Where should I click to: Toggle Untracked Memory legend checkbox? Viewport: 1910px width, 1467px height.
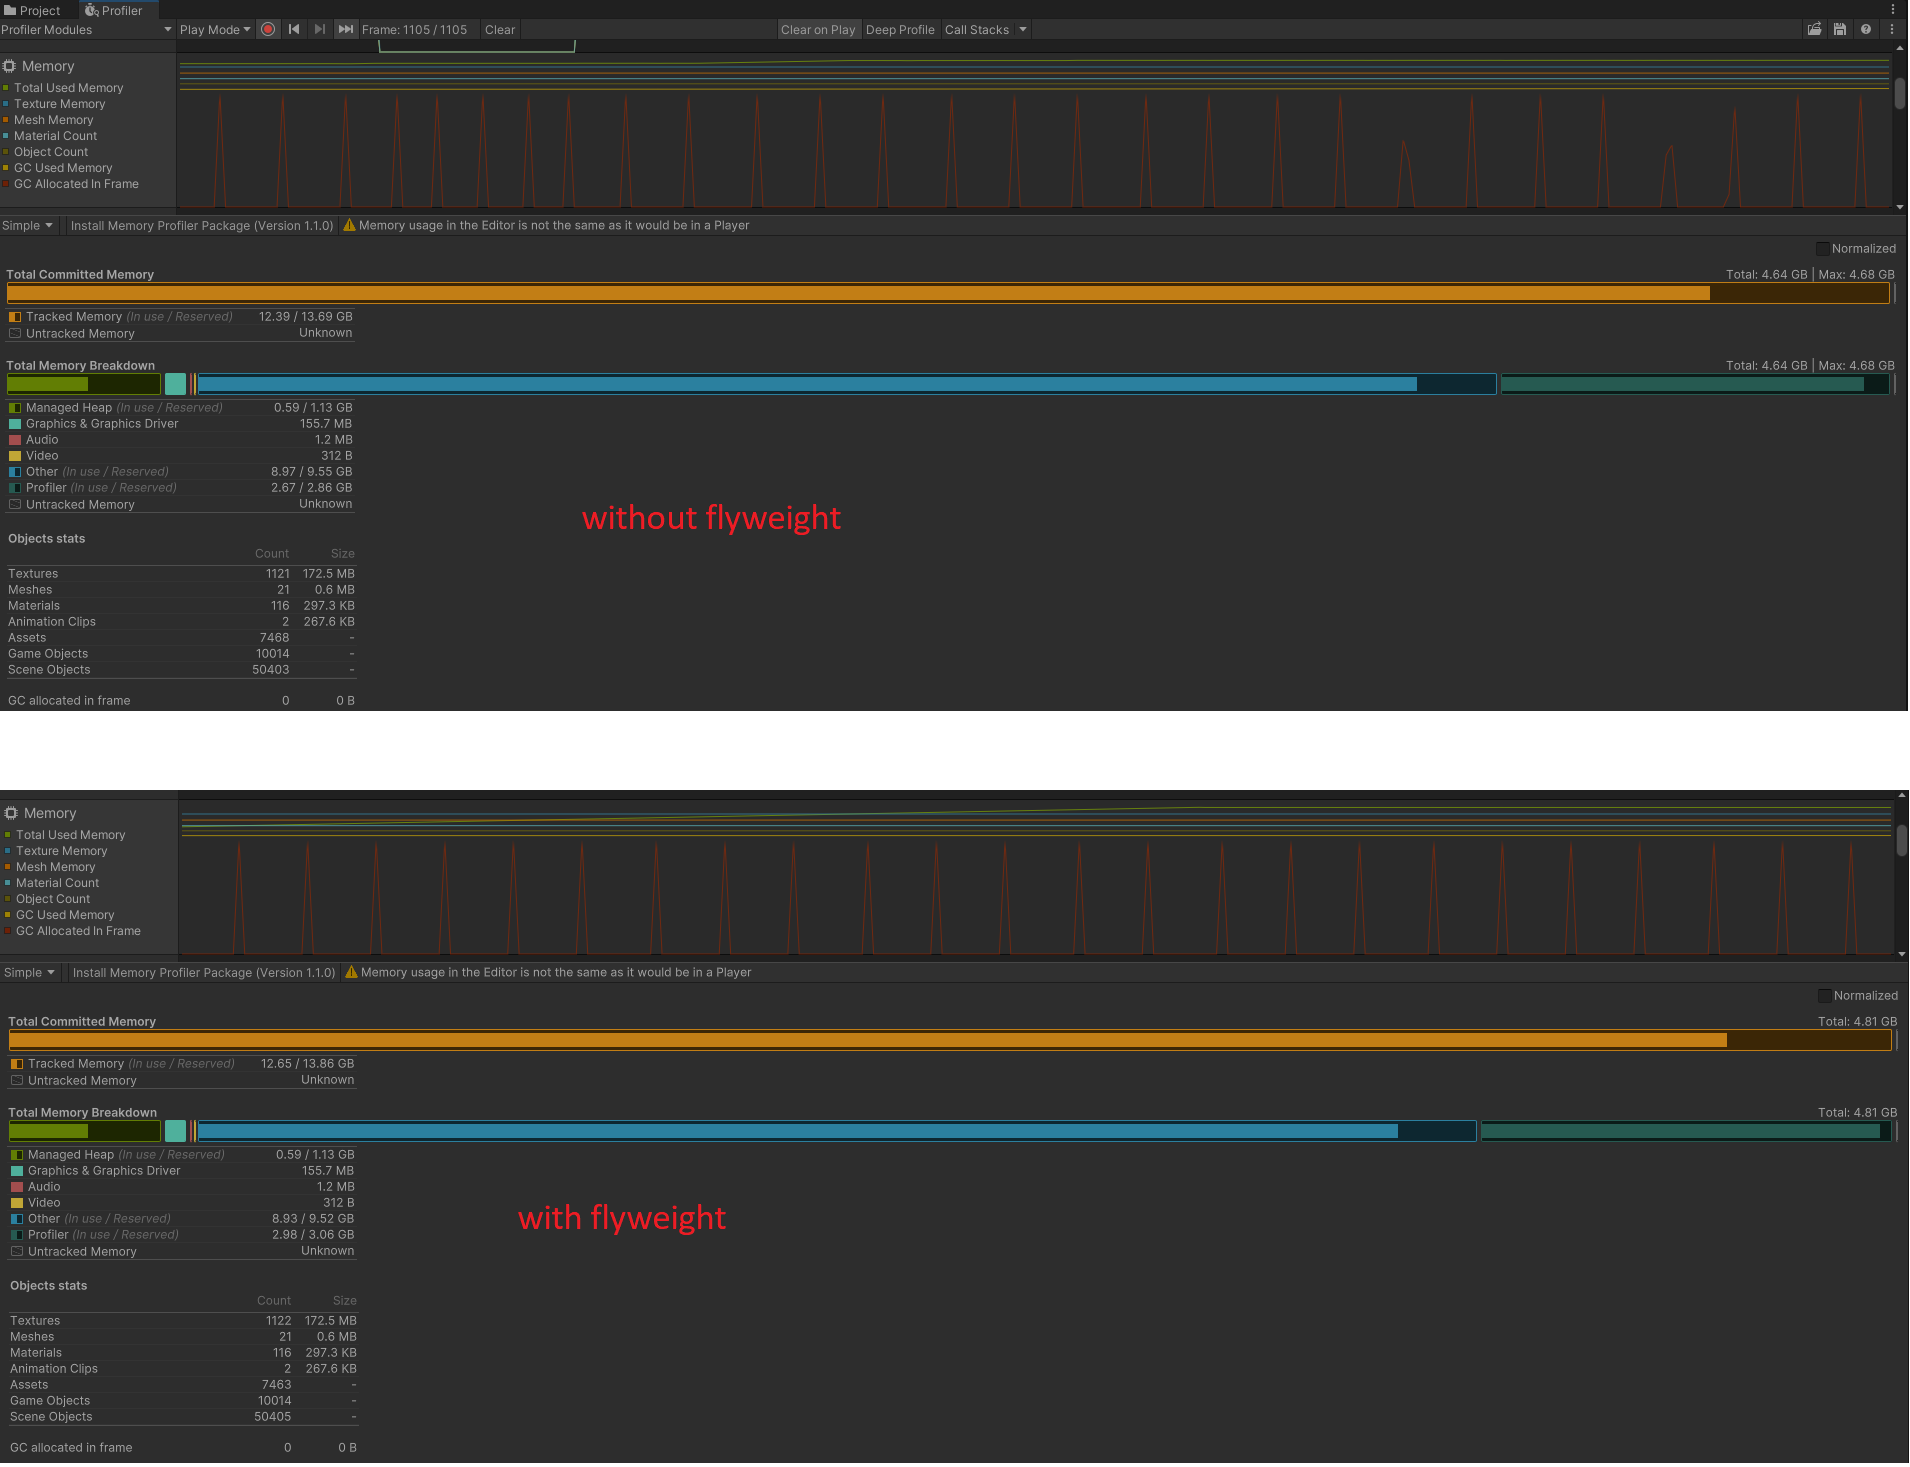click(15, 333)
